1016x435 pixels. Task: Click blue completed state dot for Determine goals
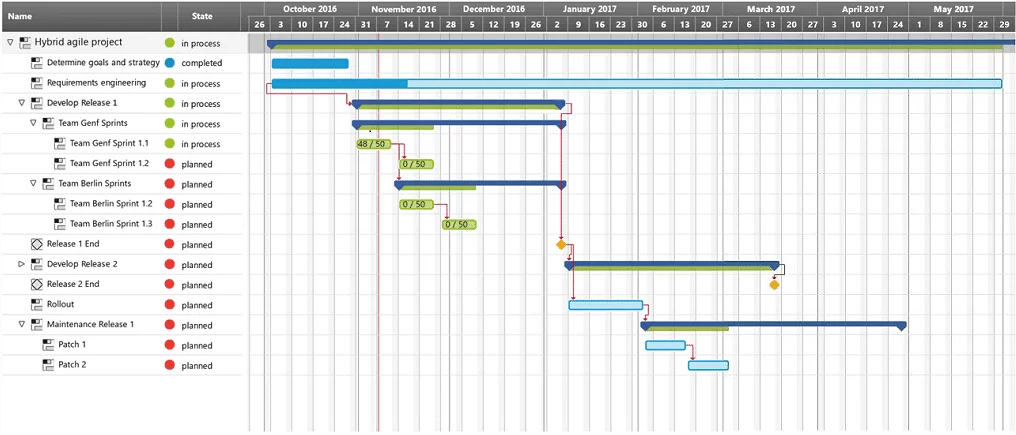click(170, 64)
